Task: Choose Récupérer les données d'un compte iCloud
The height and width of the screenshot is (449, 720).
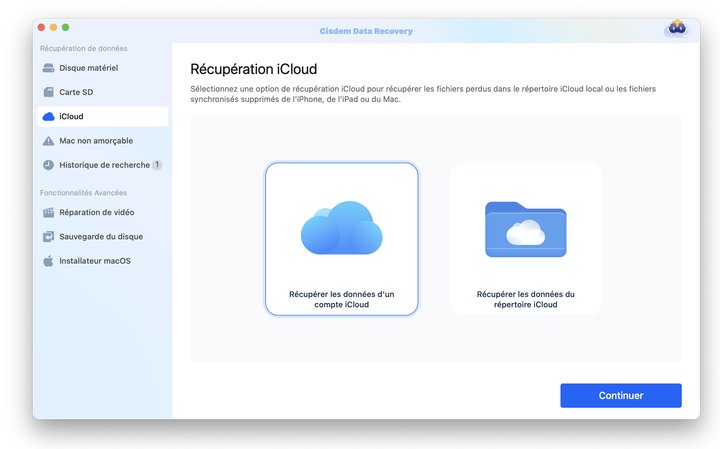Action: point(342,239)
